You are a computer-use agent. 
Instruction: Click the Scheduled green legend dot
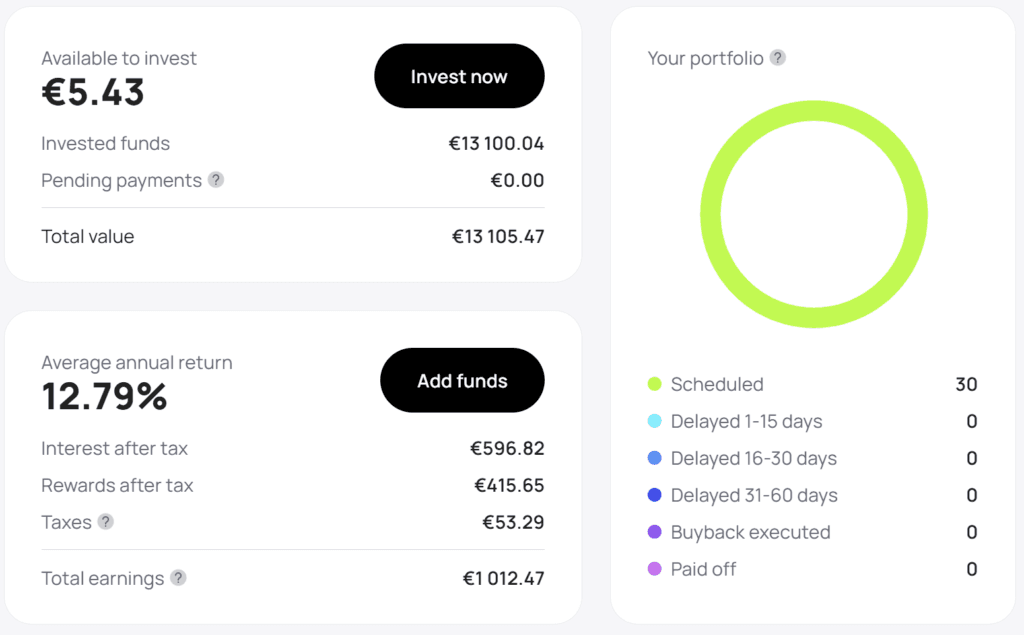(x=654, y=383)
